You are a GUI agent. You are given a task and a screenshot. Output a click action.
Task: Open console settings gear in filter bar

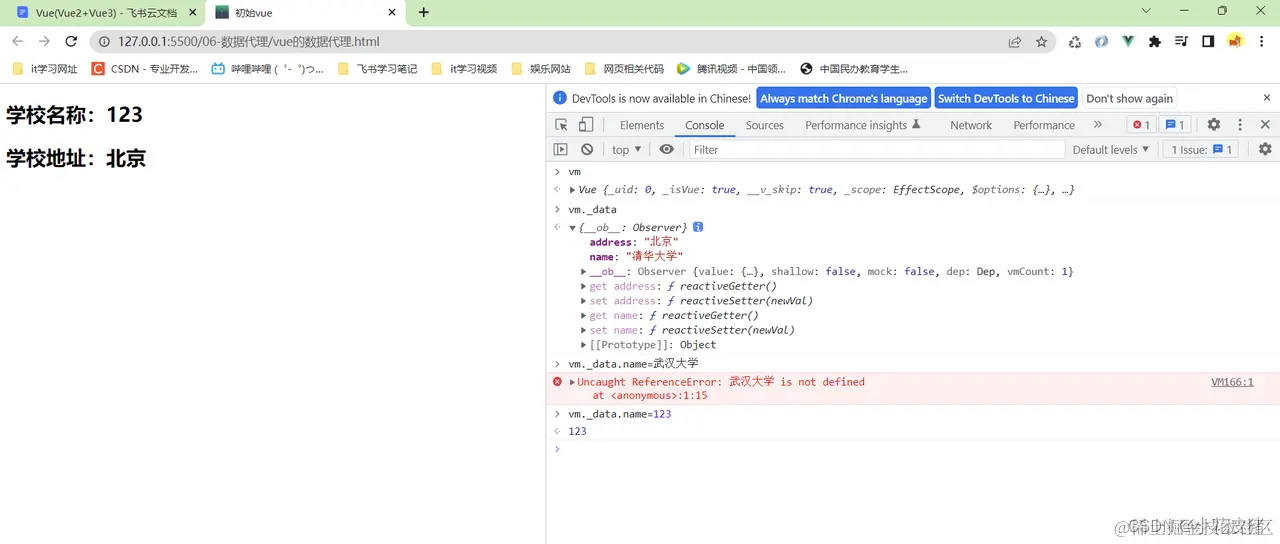1265,149
